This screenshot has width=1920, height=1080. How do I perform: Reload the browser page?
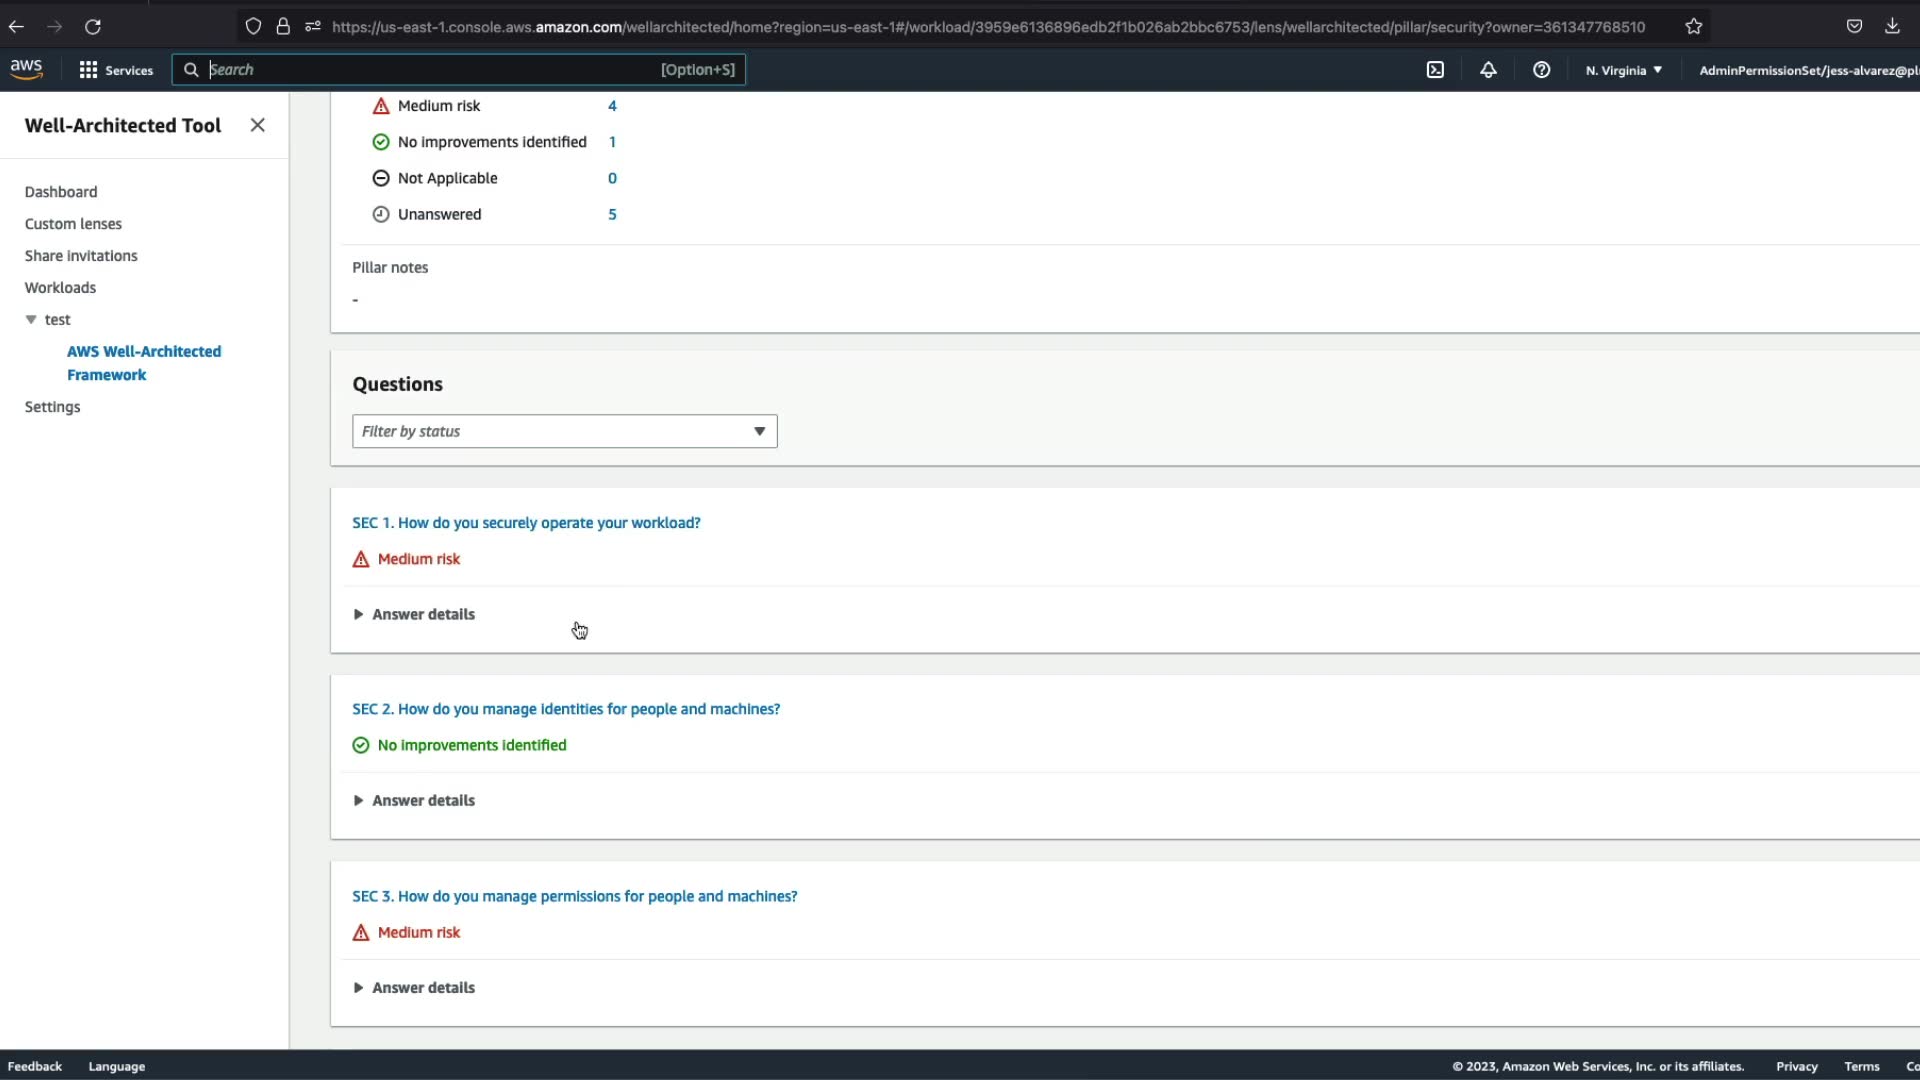[93, 27]
